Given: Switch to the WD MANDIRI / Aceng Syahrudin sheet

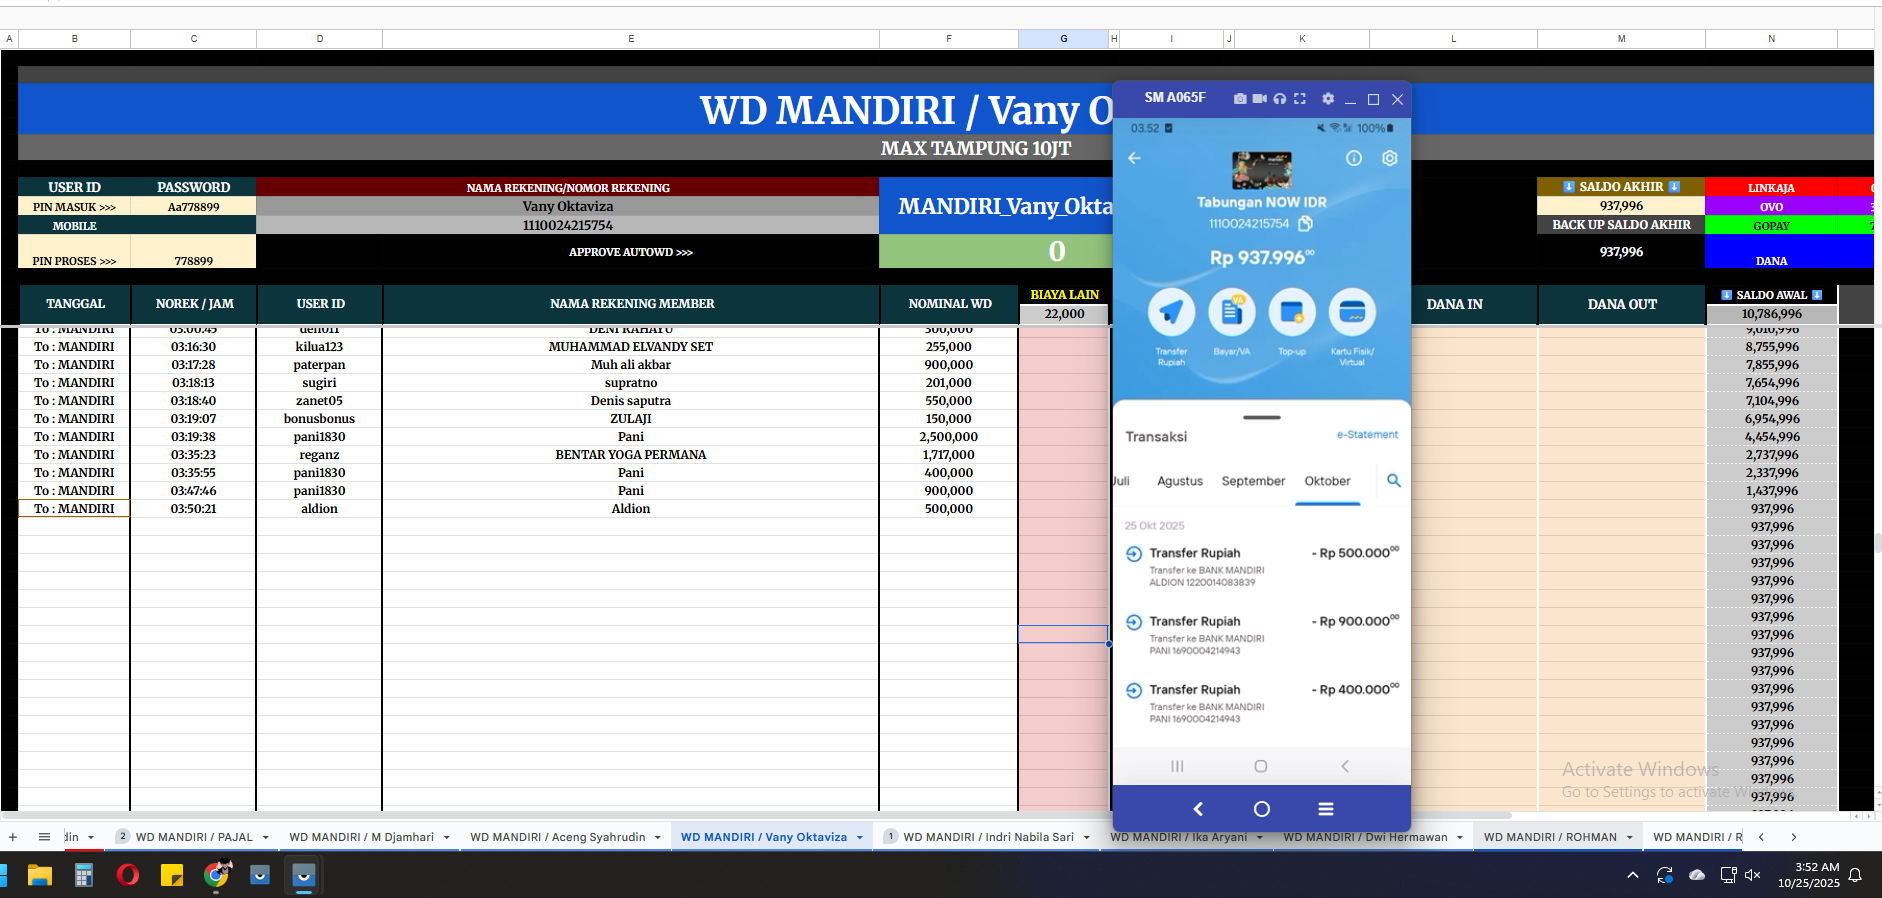Looking at the screenshot, I should (558, 837).
